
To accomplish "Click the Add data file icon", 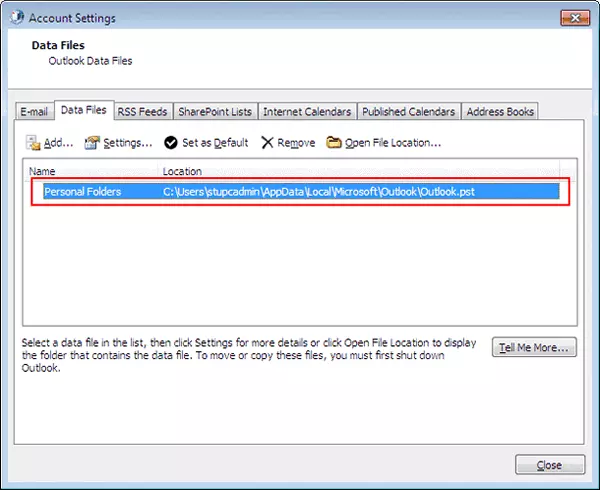I will (x=33, y=143).
